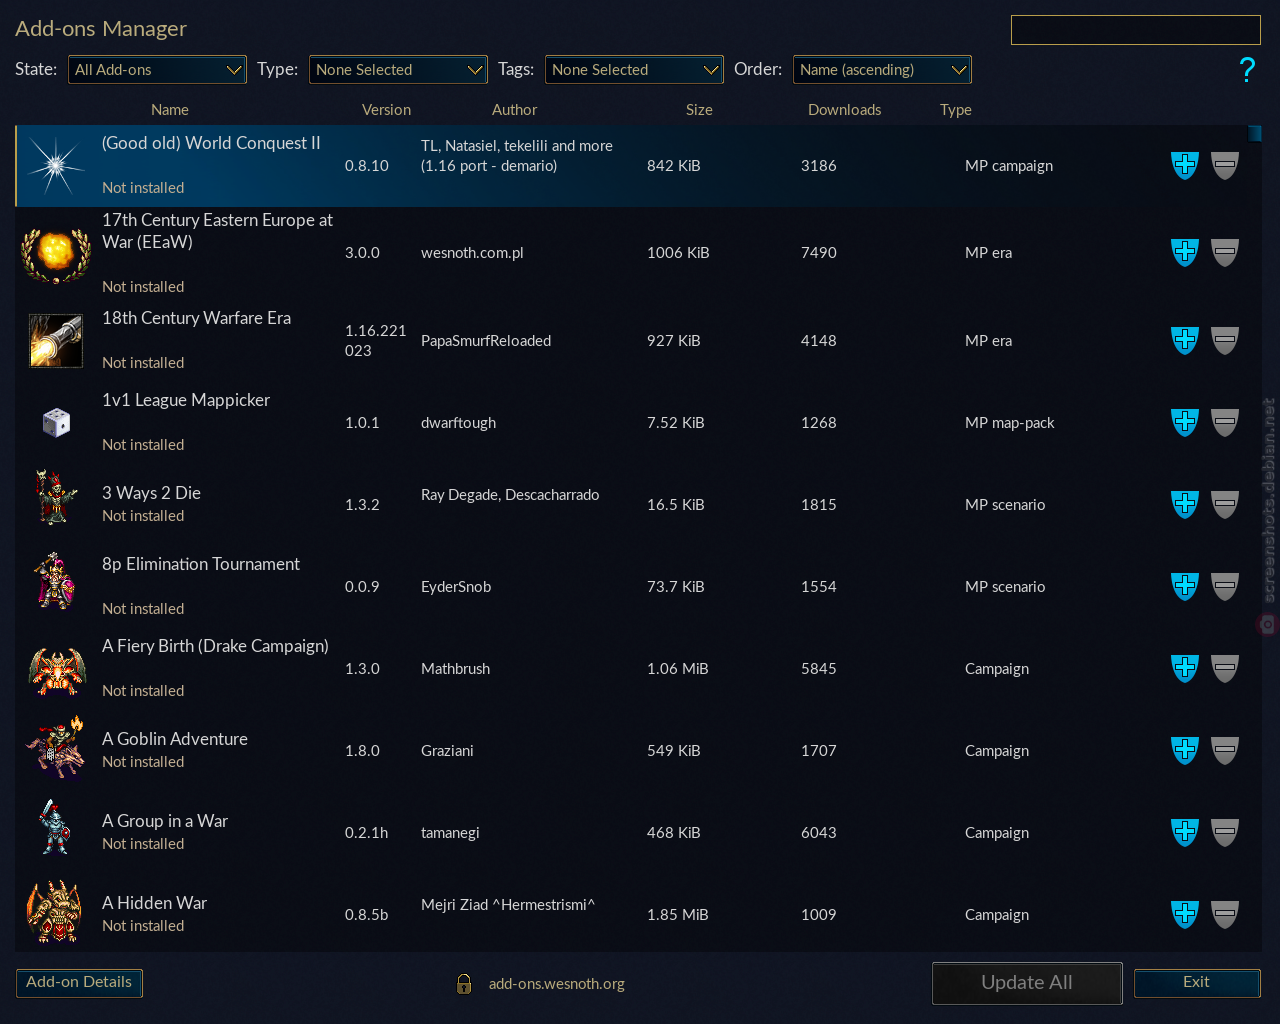Click author name Mathbrush
This screenshot has width=1280, height=1024.
coord(455,669)
